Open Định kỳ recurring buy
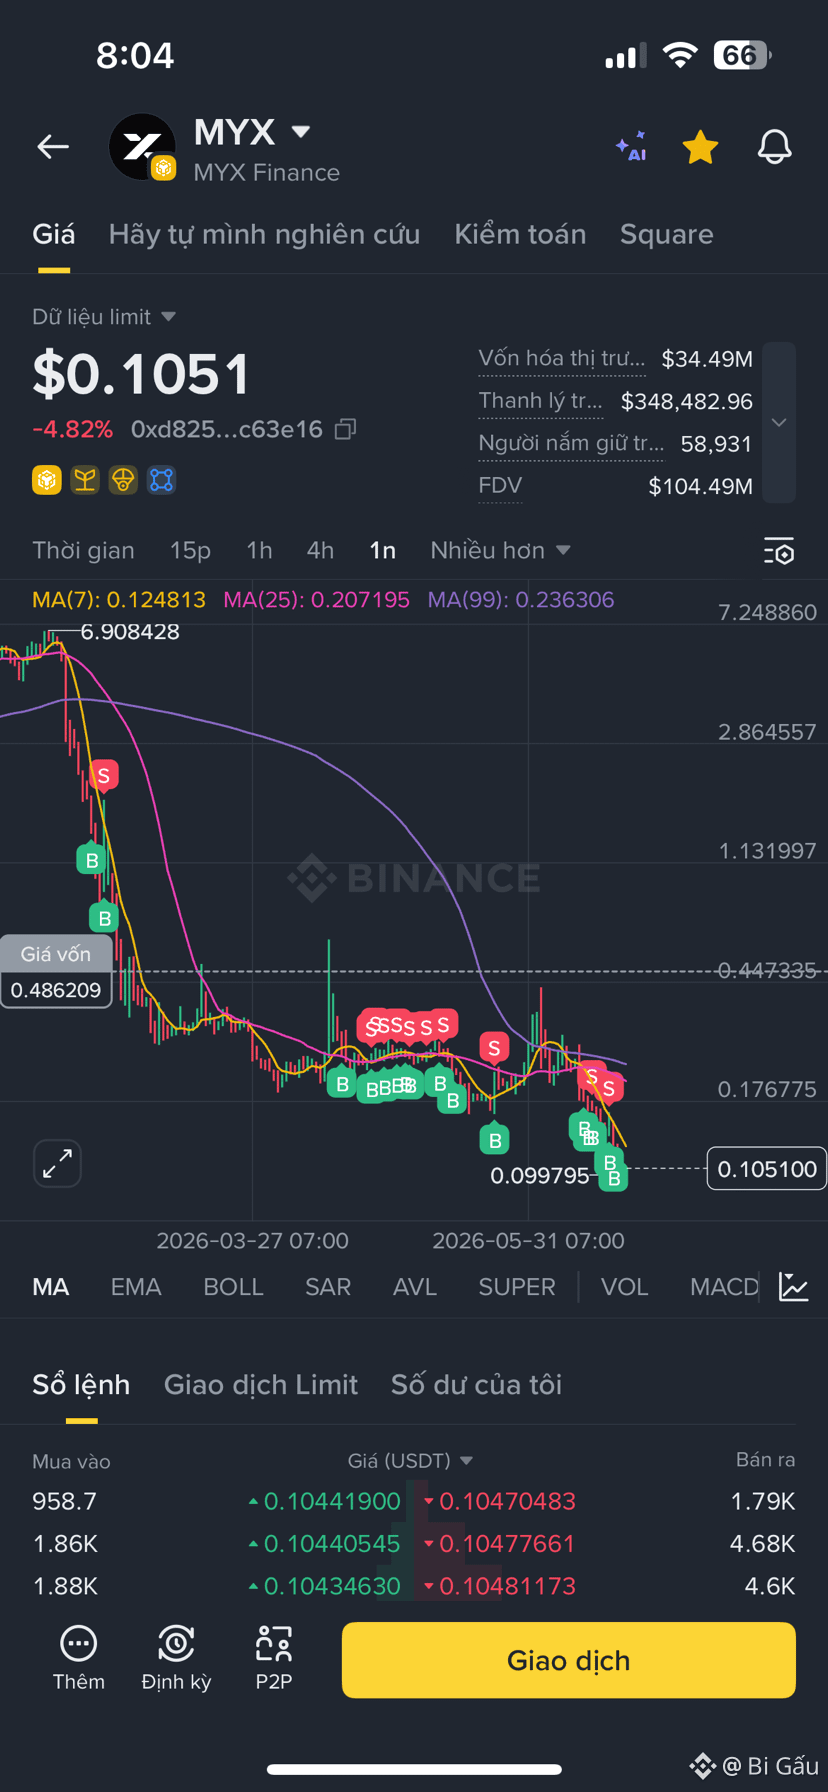Viewport: 828px width, 1792px height. pyautogui.click(x=176, y=1658)
